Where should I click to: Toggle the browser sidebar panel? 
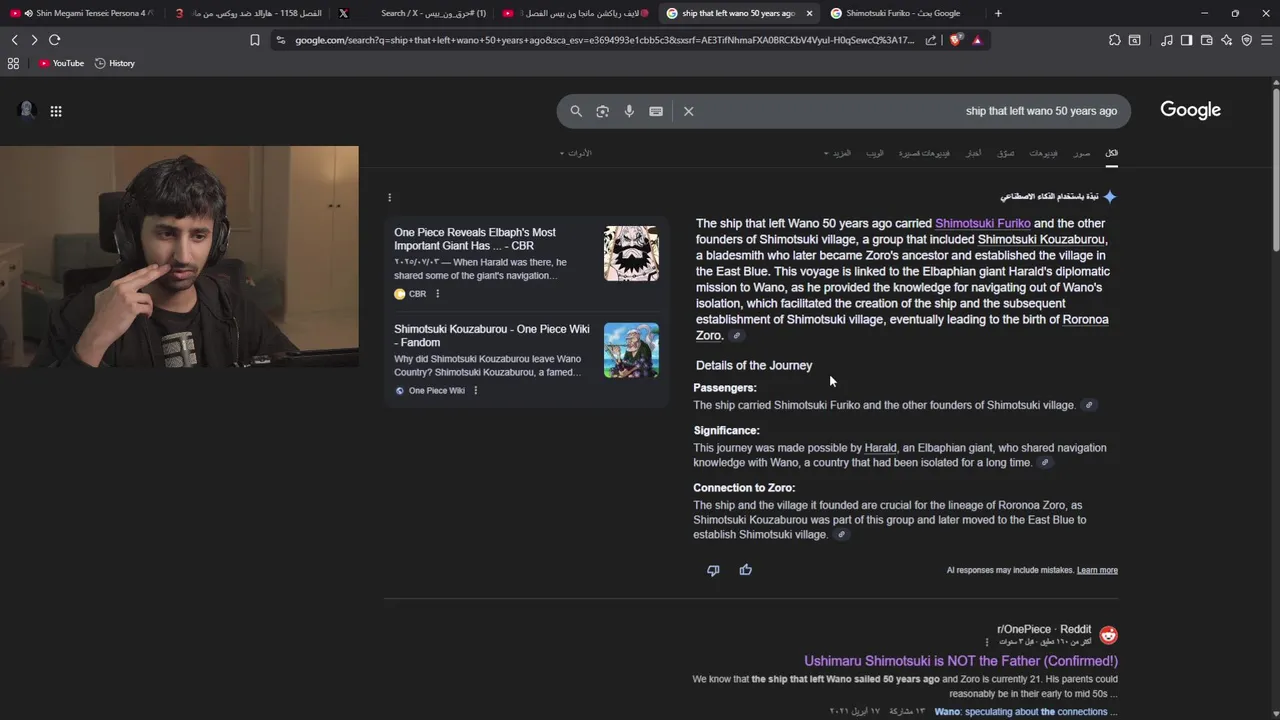(1186, 40)
